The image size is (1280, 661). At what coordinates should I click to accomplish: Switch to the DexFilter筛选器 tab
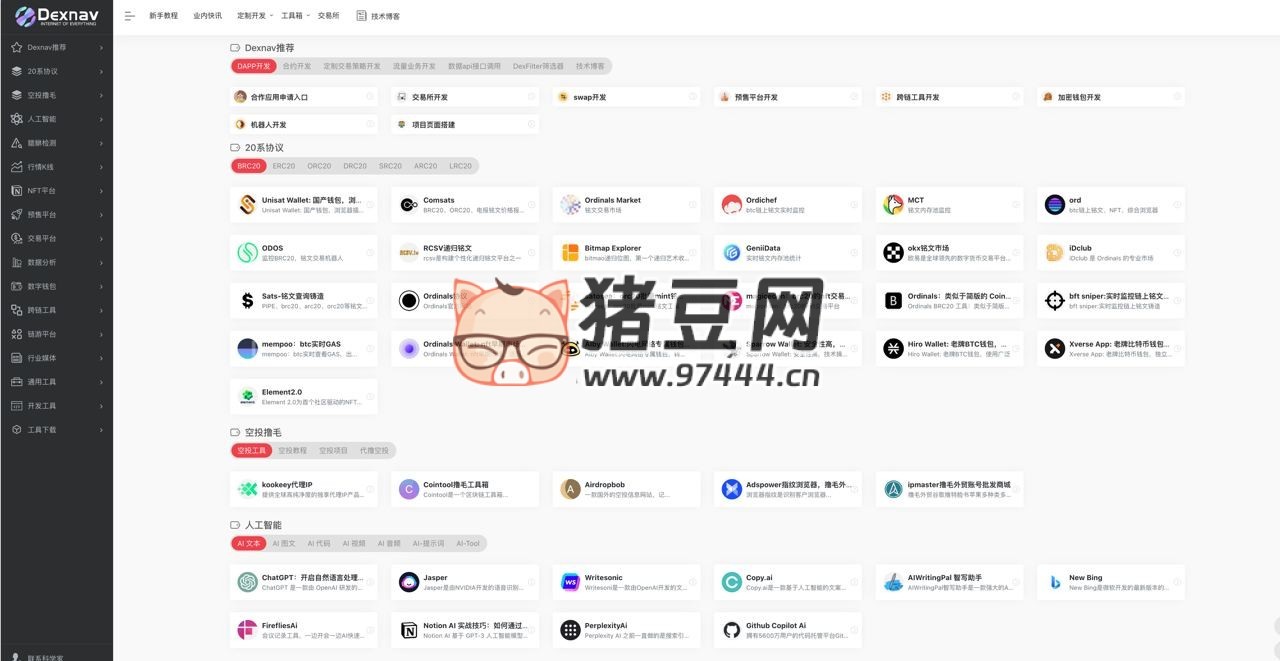point(538,66)
